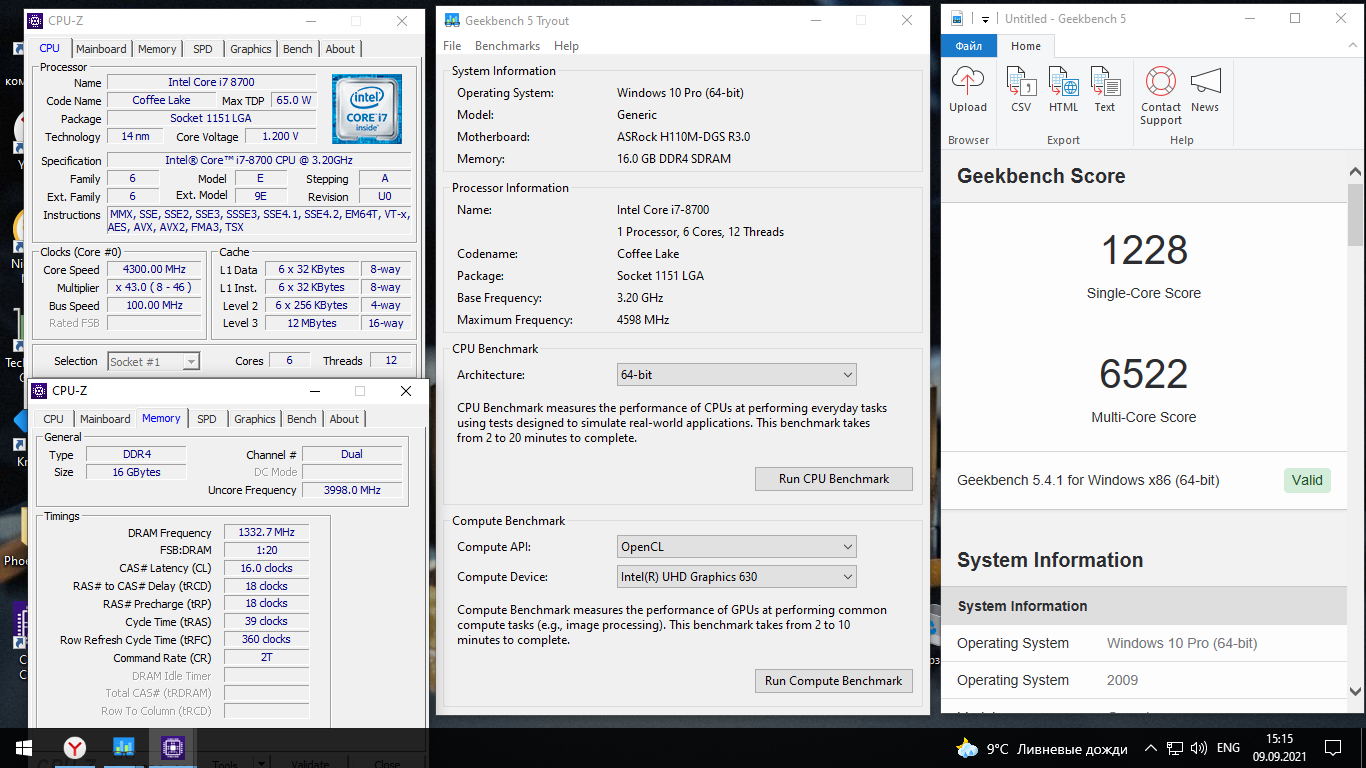Click the Run Compute Benchmark button
The image size is (1366, 768).
(x=834, y=681)
